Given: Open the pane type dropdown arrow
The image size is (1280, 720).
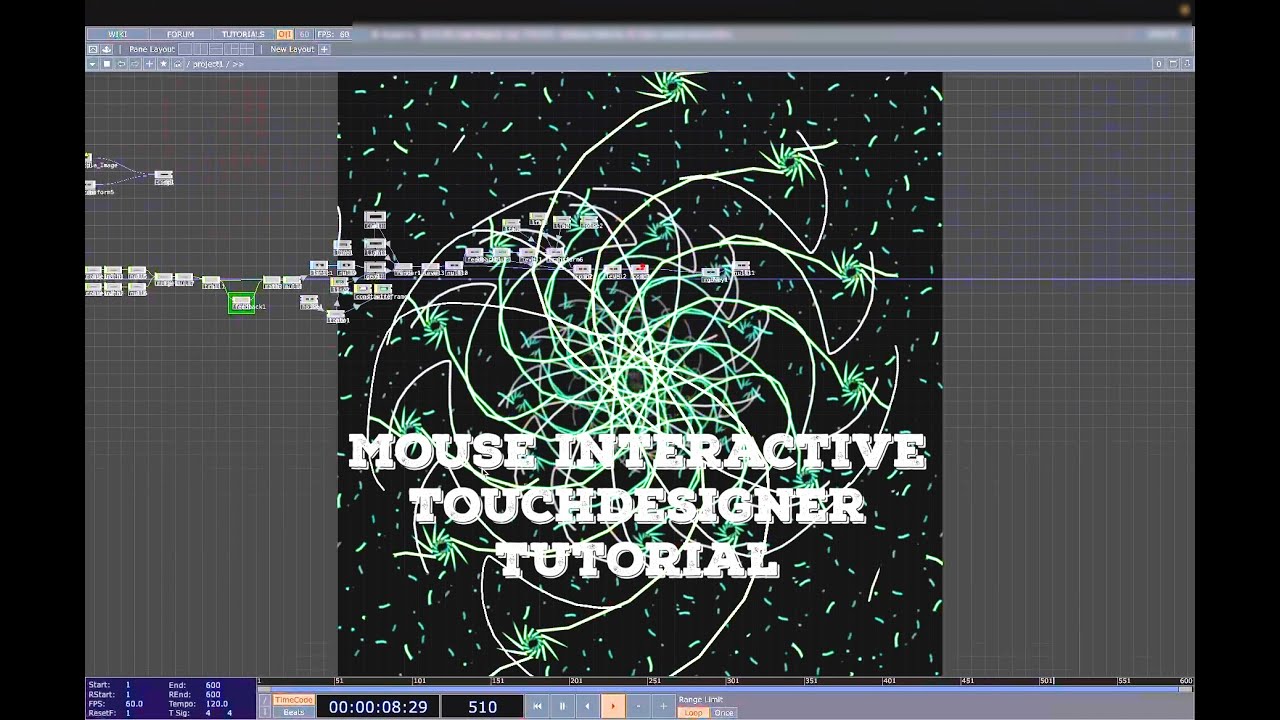Looking at the screenshot, I should click(92, 64).
